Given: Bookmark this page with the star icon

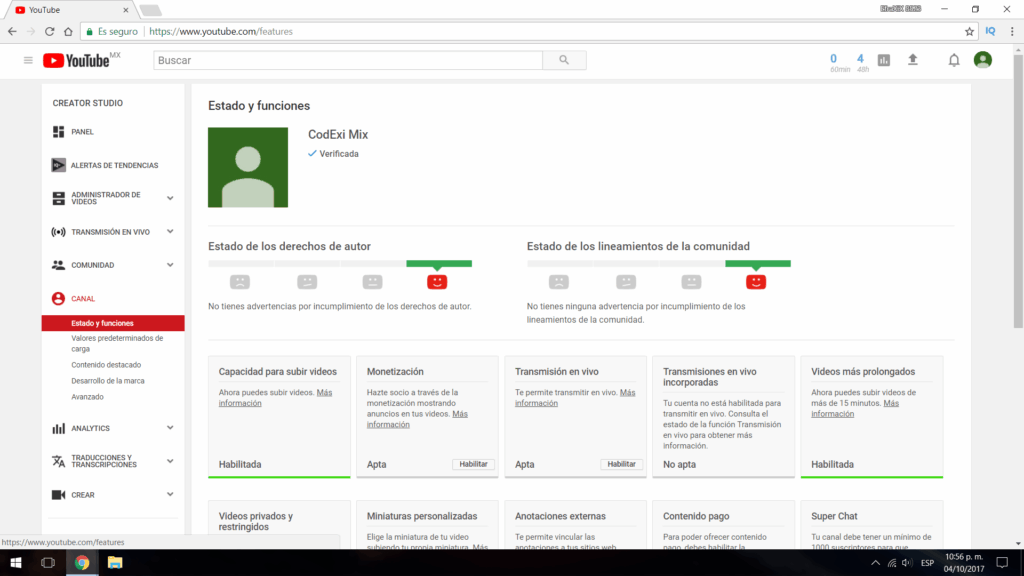Looking at the screenshot, I should pos(969,31).
